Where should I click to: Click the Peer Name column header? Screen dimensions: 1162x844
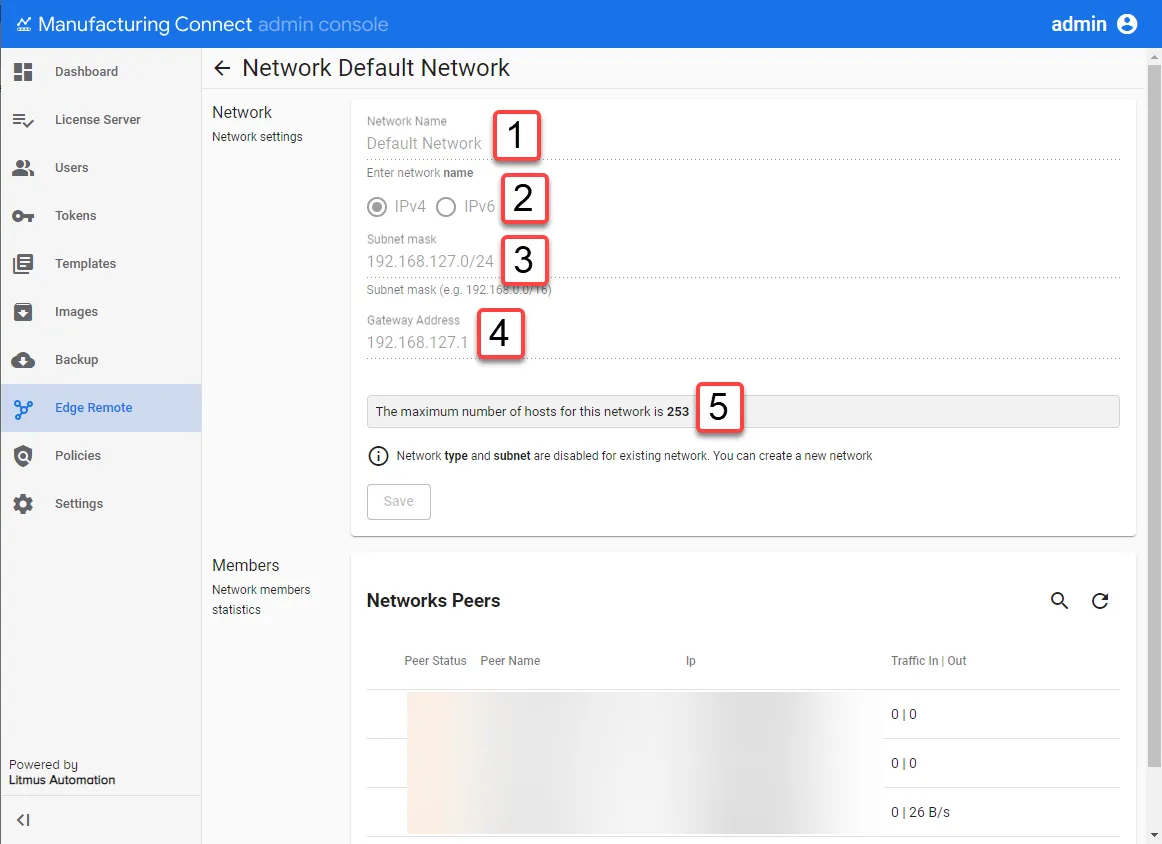(510, 661)
